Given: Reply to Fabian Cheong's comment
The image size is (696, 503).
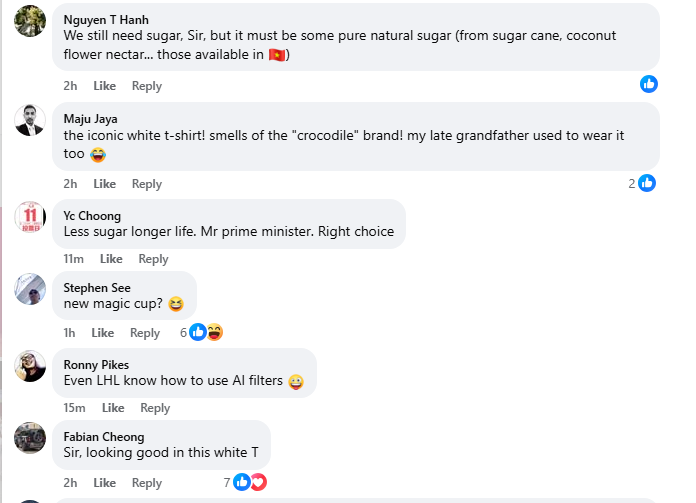Looking at the screenshot, I should (x=147, y=483).
